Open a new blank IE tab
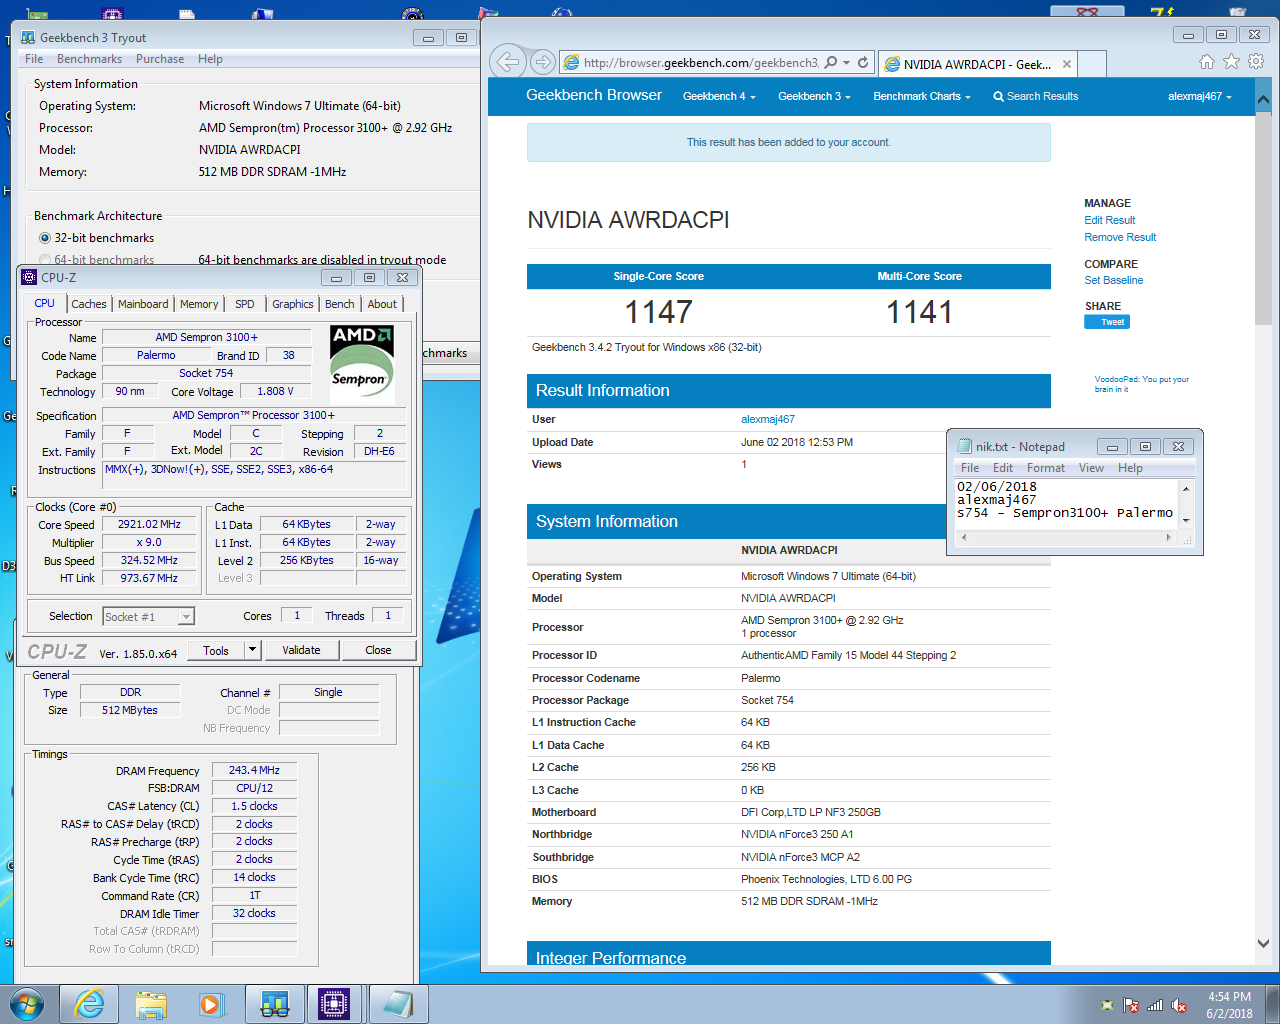Screen dimensions: 1280x1024 point(1093,64)
